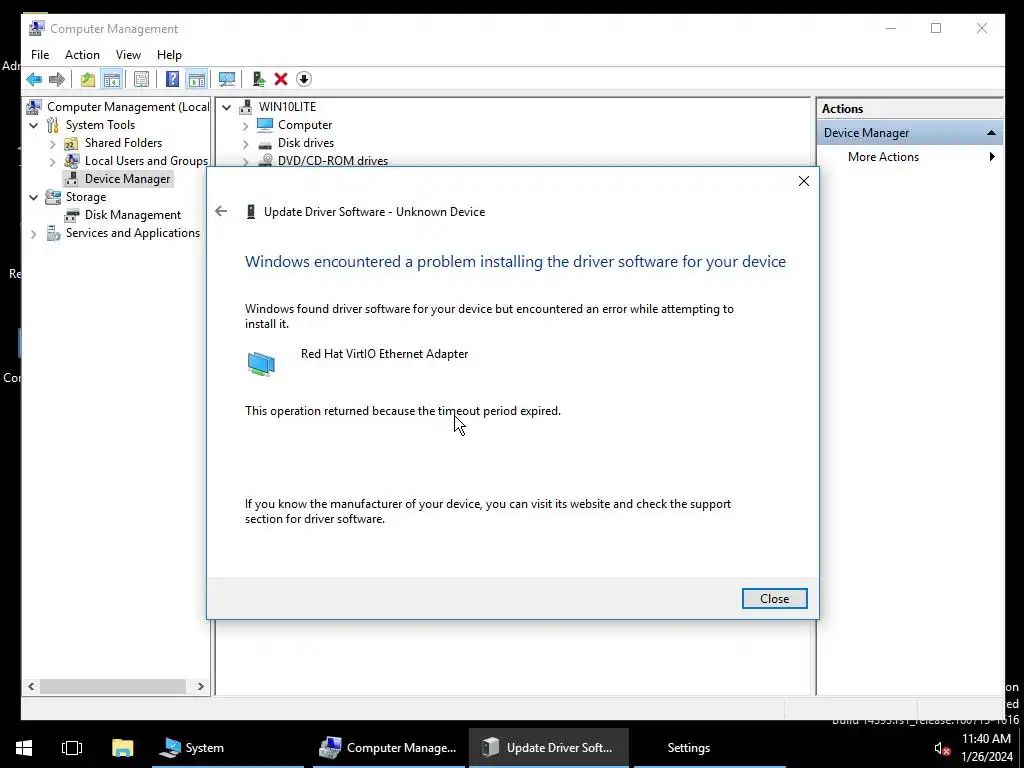Select Device Manager in the console tree

pyautogui.click(x=127, y=179)
